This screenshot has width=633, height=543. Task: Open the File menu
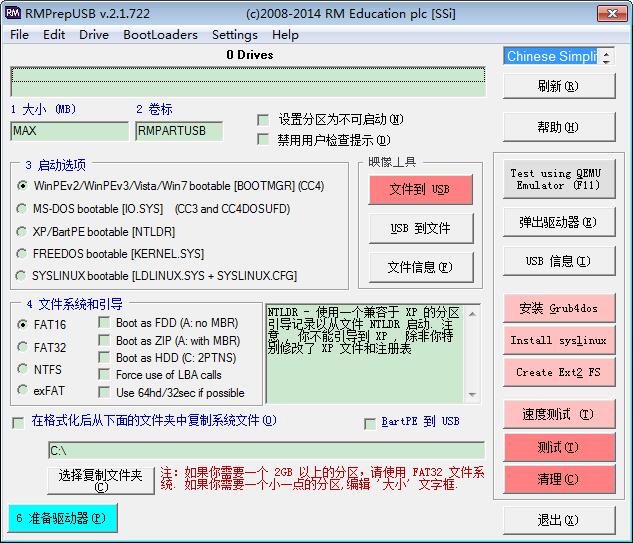(x=19, y=35)
